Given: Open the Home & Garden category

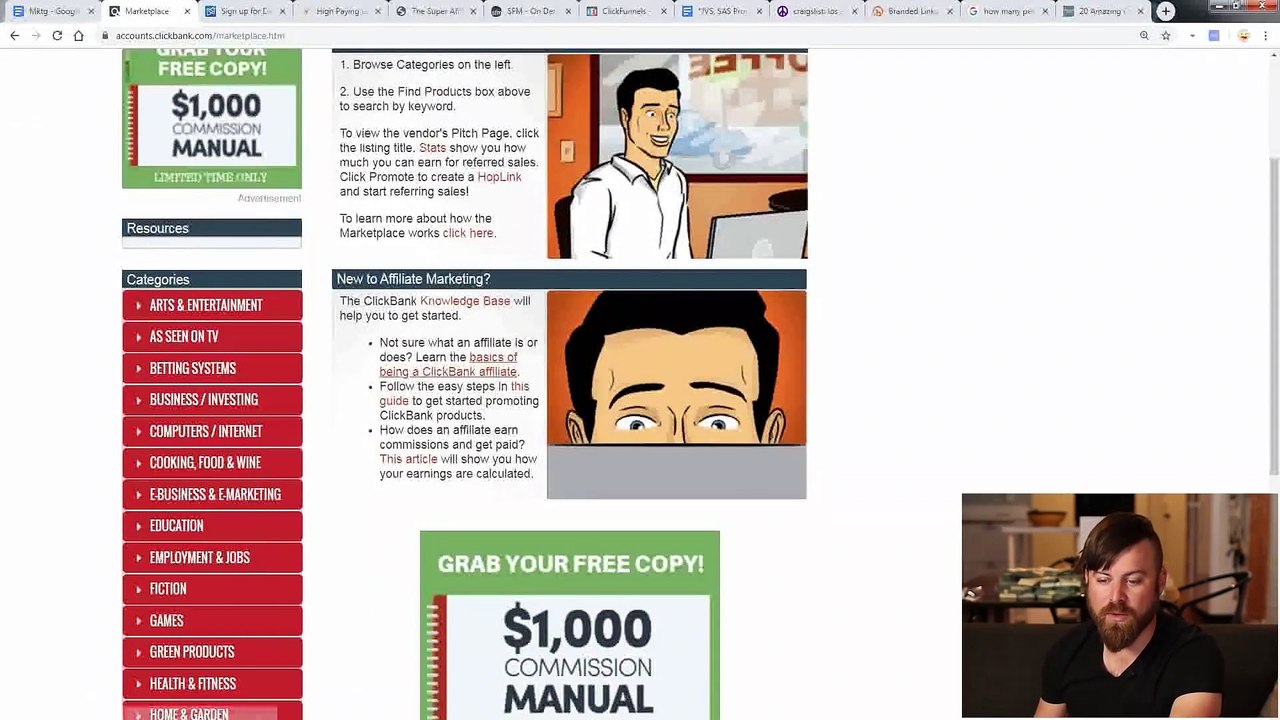Looking at the screenshot, I should [x=212, y=711].
